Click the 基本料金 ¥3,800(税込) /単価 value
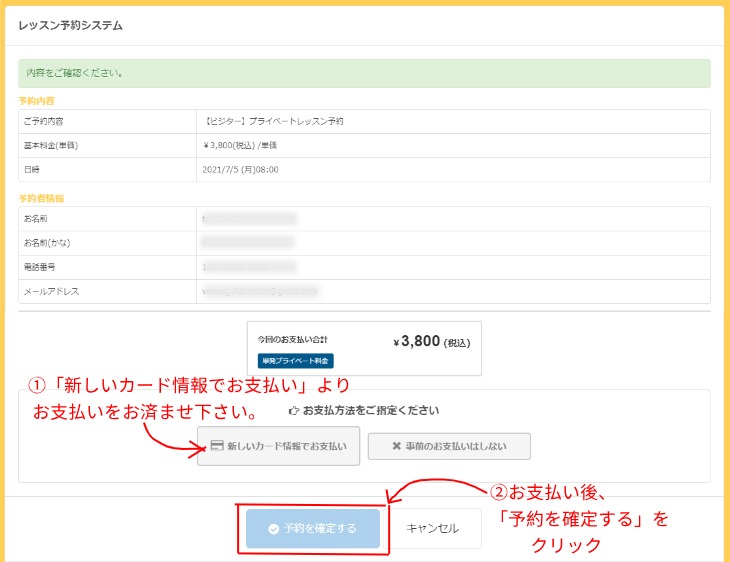Viewport: 730px width, 562px height. (242, 145)
